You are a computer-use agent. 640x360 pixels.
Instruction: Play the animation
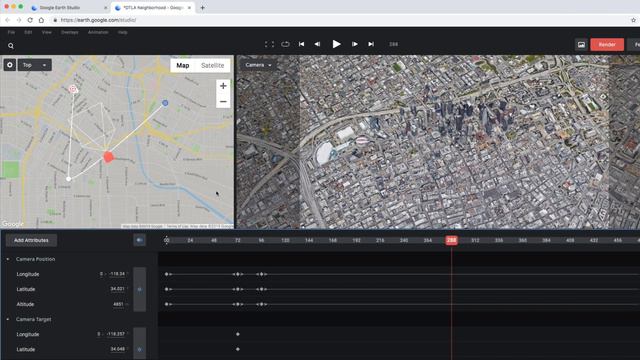coord(336,44)
